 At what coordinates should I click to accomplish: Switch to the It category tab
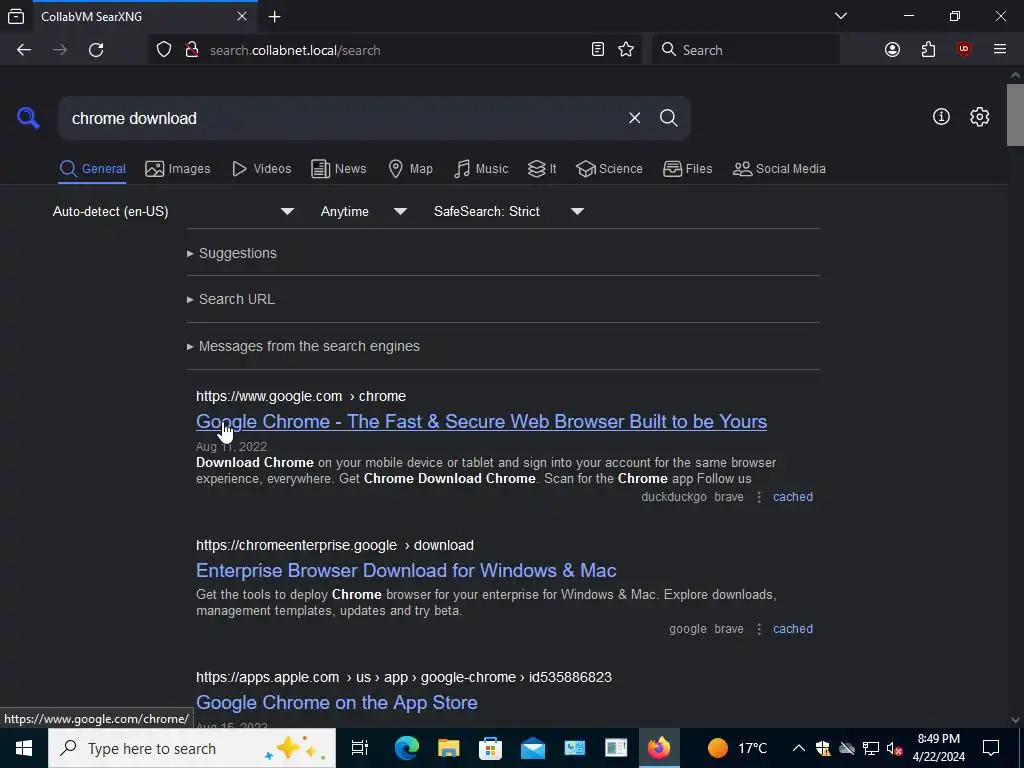click(542, 168)
